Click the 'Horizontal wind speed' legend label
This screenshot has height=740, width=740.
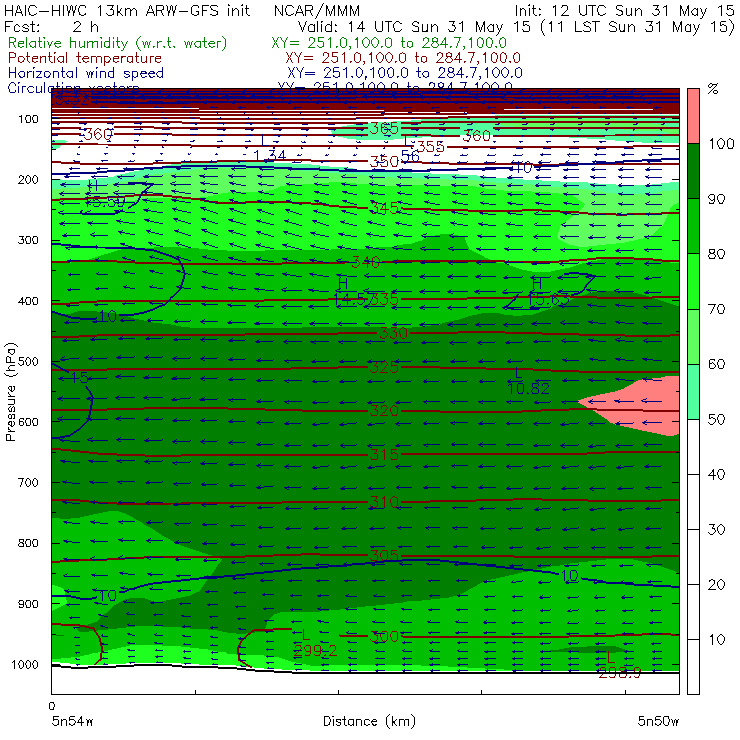coord(86,73)
